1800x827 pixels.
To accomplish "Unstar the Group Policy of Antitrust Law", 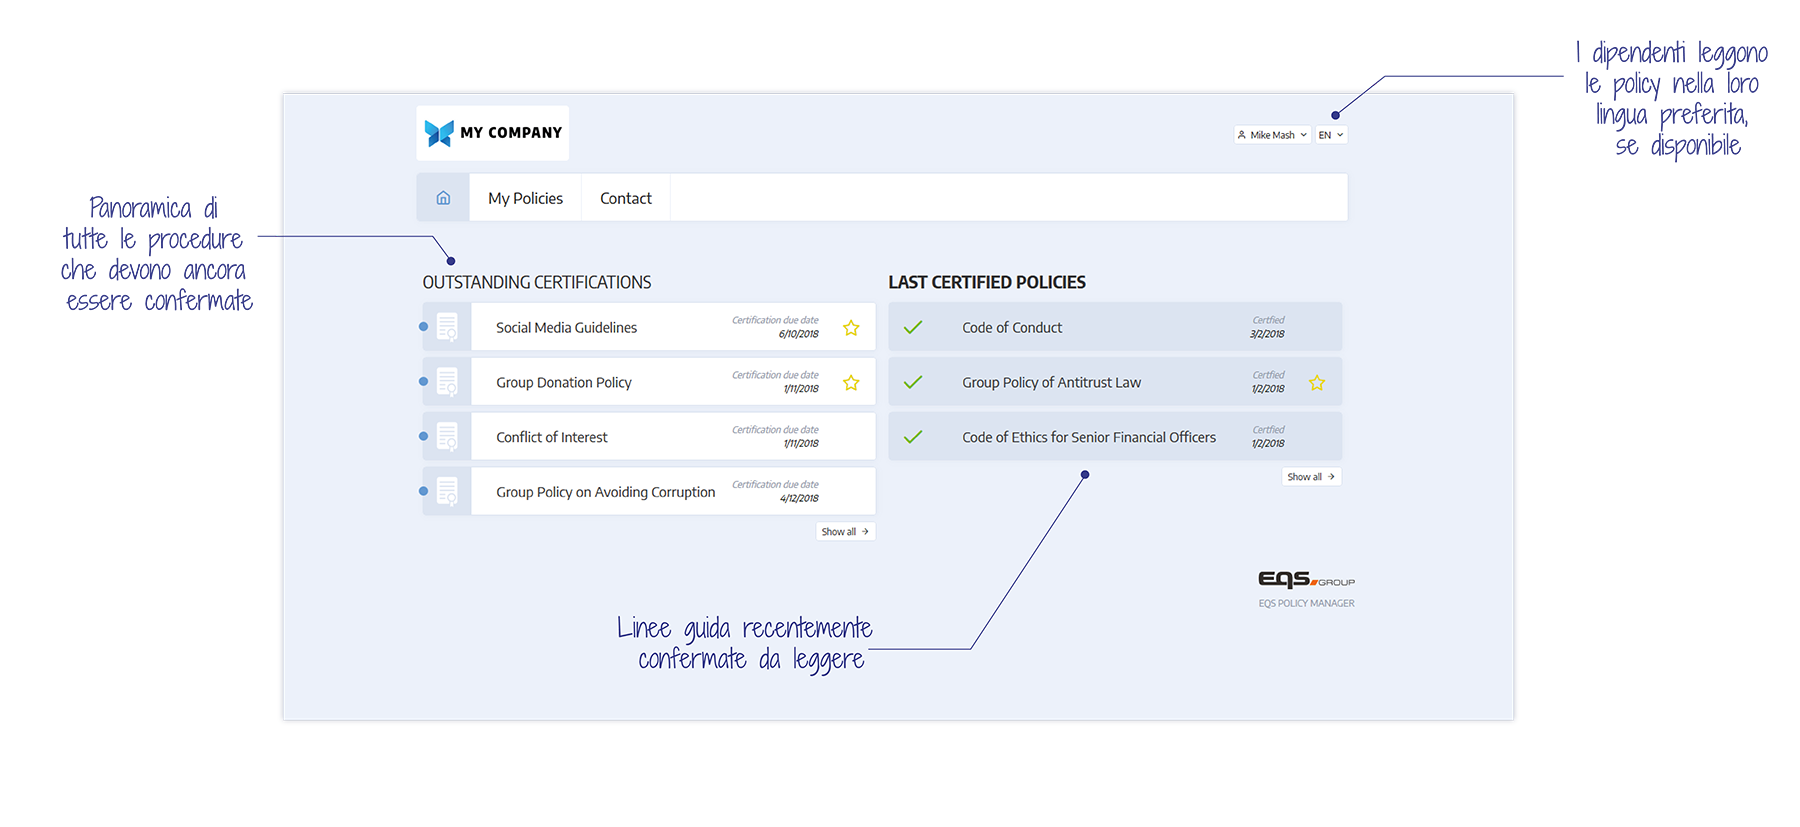I will (x=1317, y=383).
